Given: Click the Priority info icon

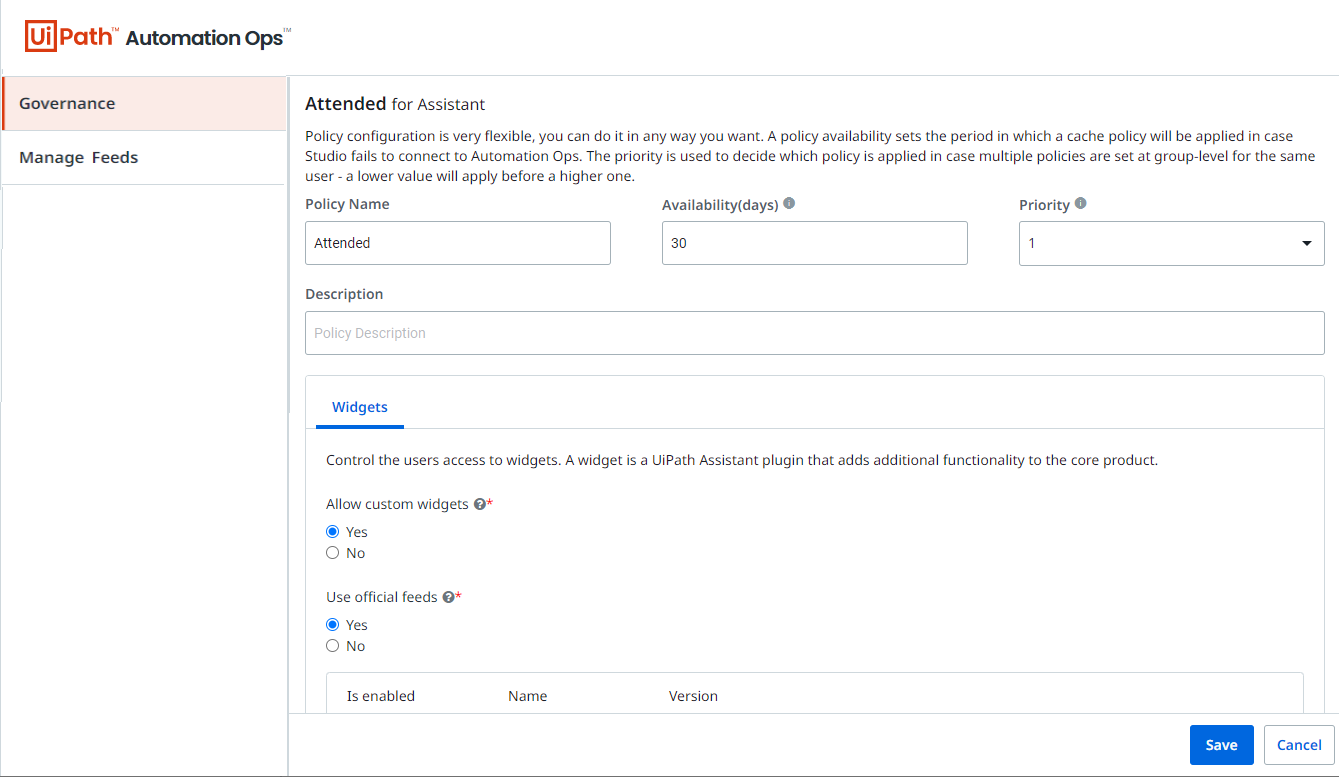Looking at the screenshot, I should [x=1080, y=203].
